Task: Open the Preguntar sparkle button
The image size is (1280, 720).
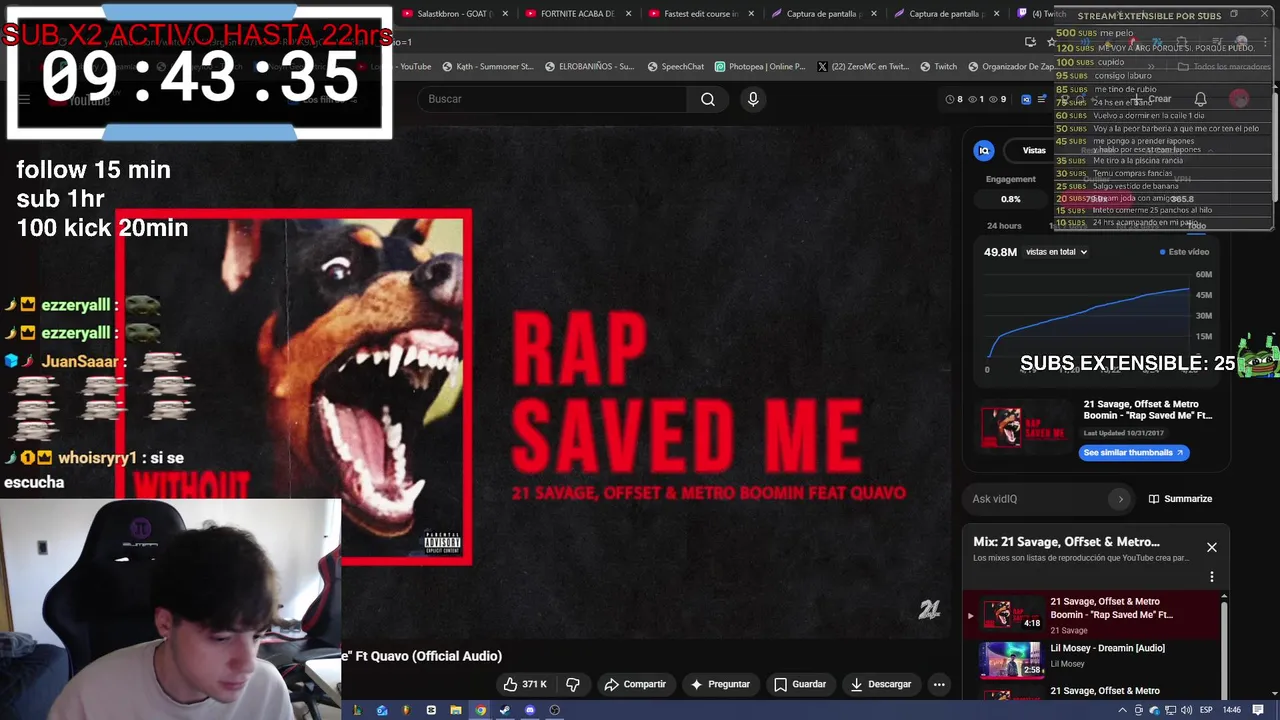Action: 720,684
